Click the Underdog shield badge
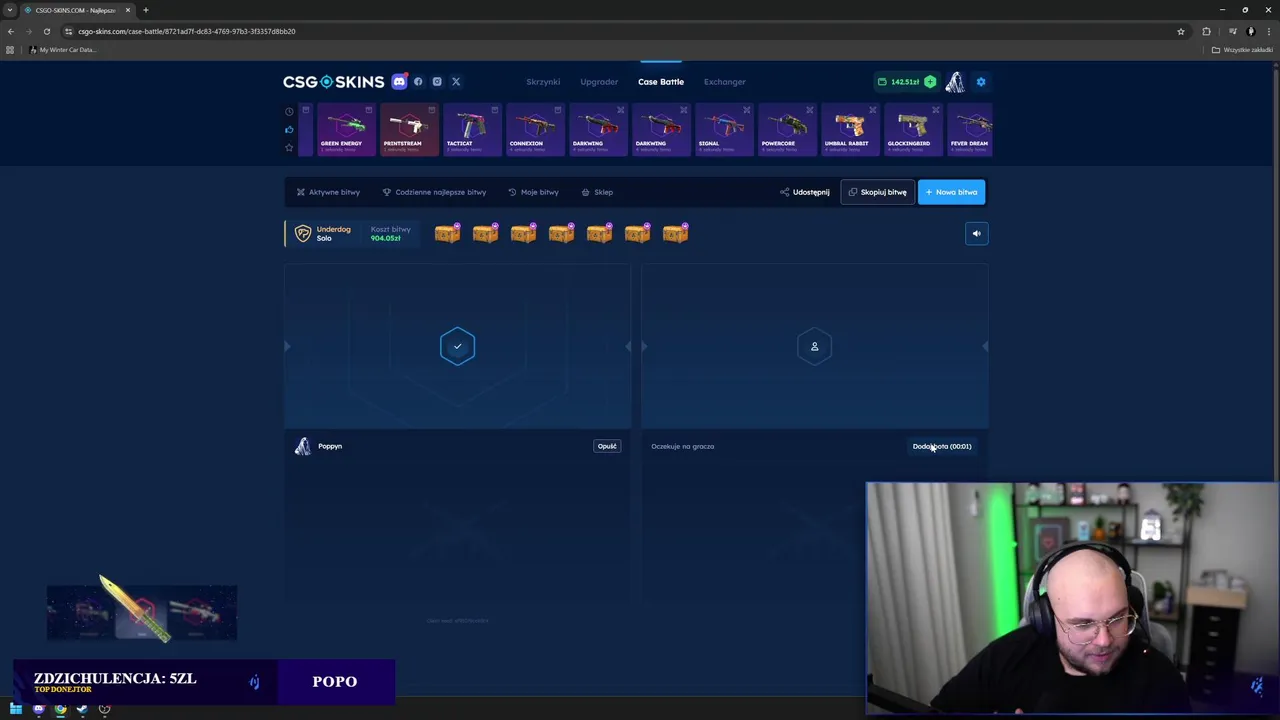This screenshot has width=1280, height=720. tap(303, 234)
